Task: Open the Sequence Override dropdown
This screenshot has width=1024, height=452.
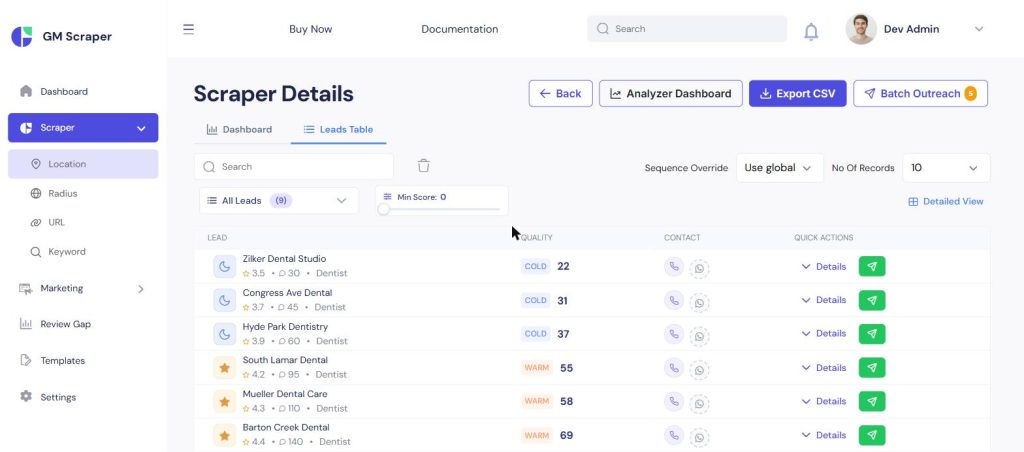Action: click(x=779, y=168)
